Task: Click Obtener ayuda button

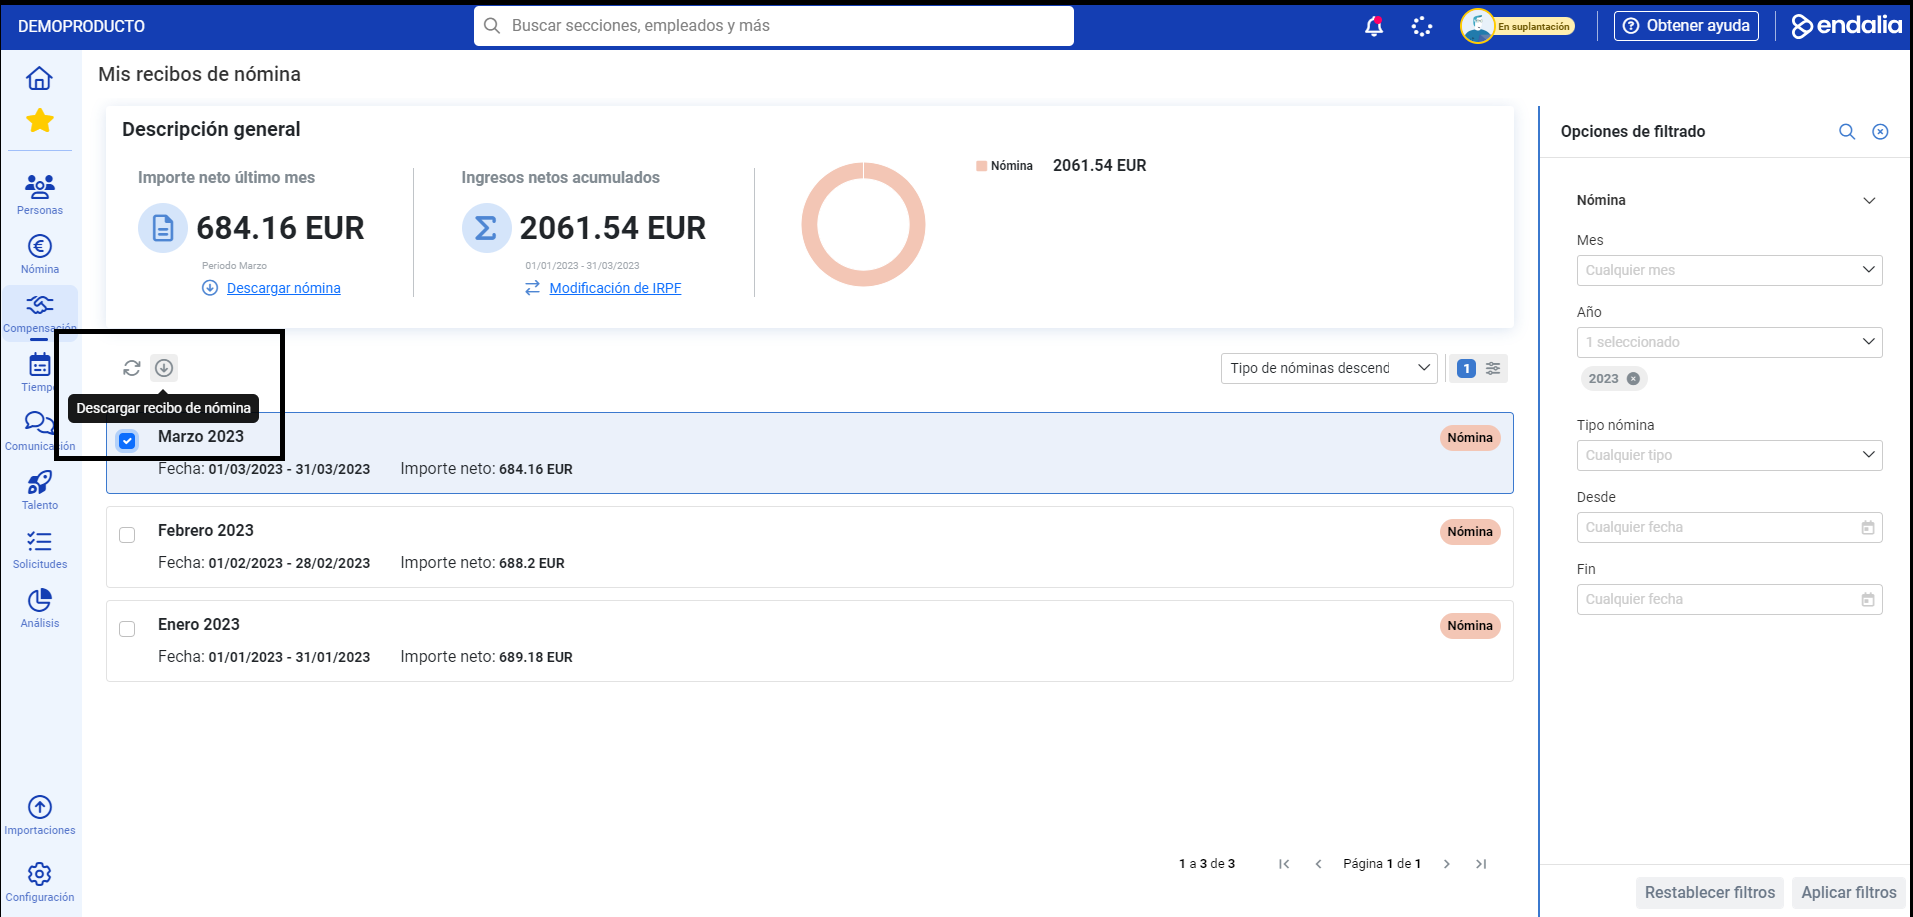Action: click(1686, 26)
